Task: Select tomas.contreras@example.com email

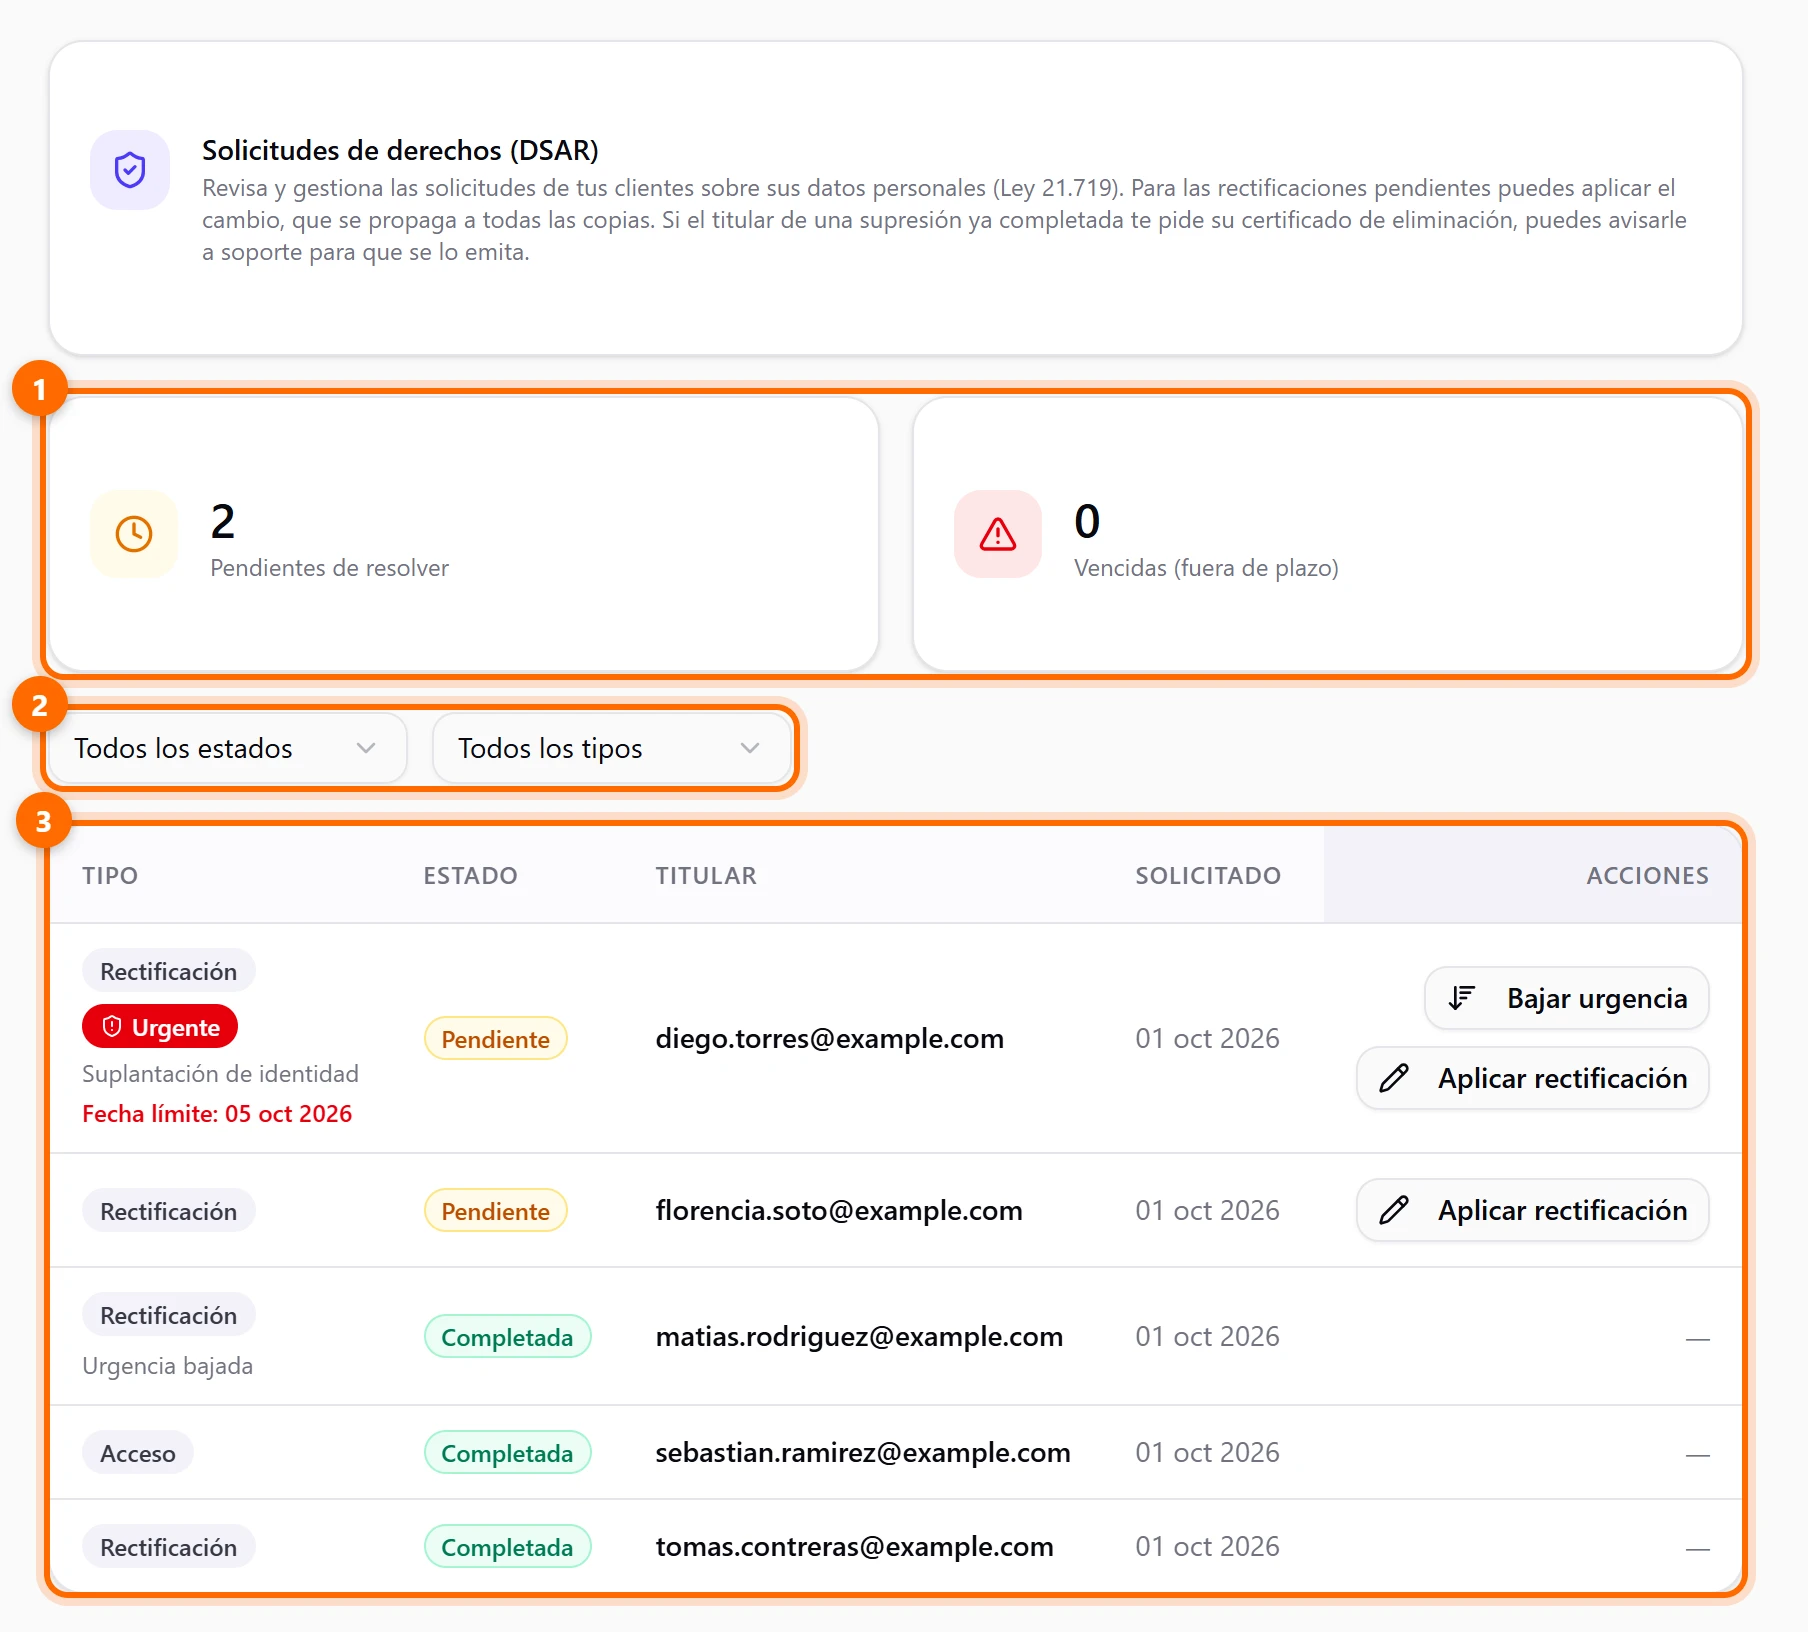Action: click(x=854, y=1546)
